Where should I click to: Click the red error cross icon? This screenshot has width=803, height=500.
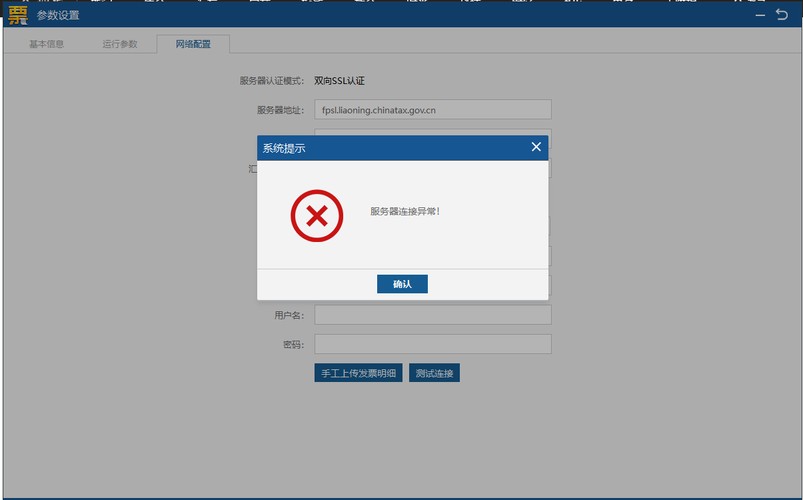click(x=316, y=216)
